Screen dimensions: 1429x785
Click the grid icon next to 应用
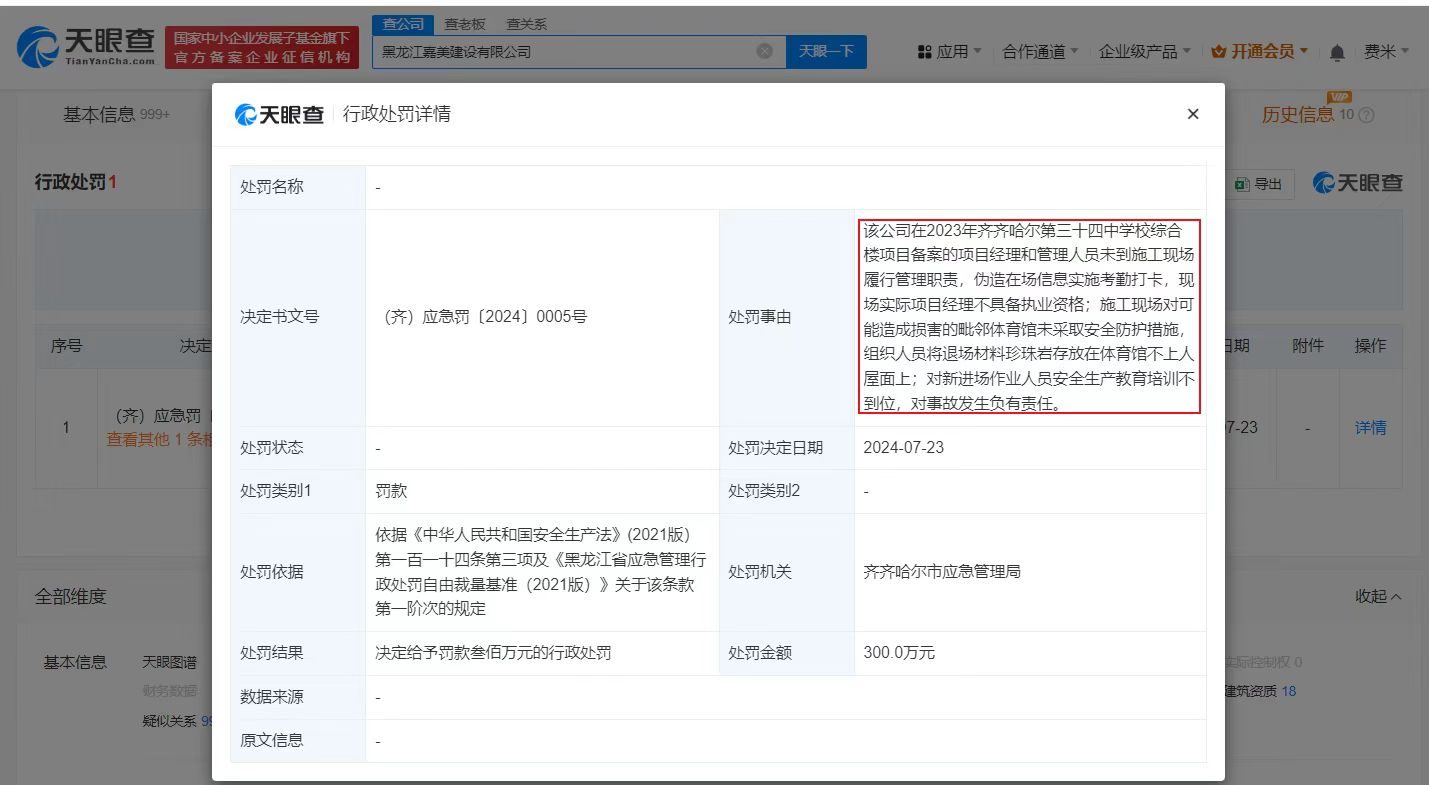[922, 51]
